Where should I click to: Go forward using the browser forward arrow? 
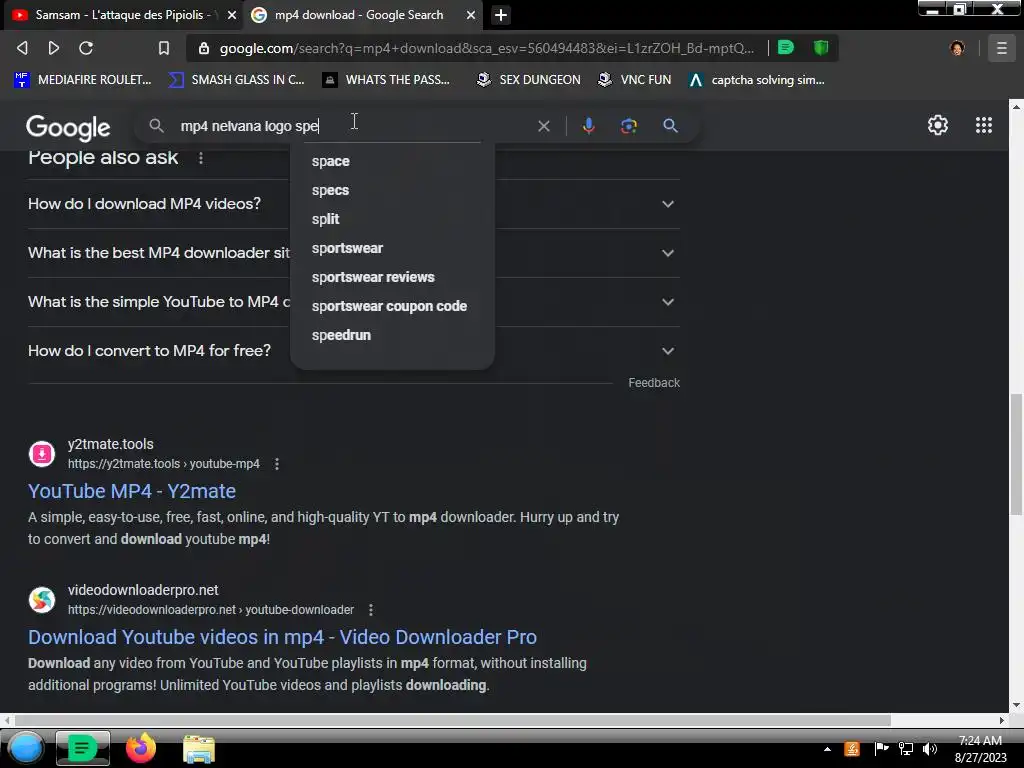pos(54,48)
